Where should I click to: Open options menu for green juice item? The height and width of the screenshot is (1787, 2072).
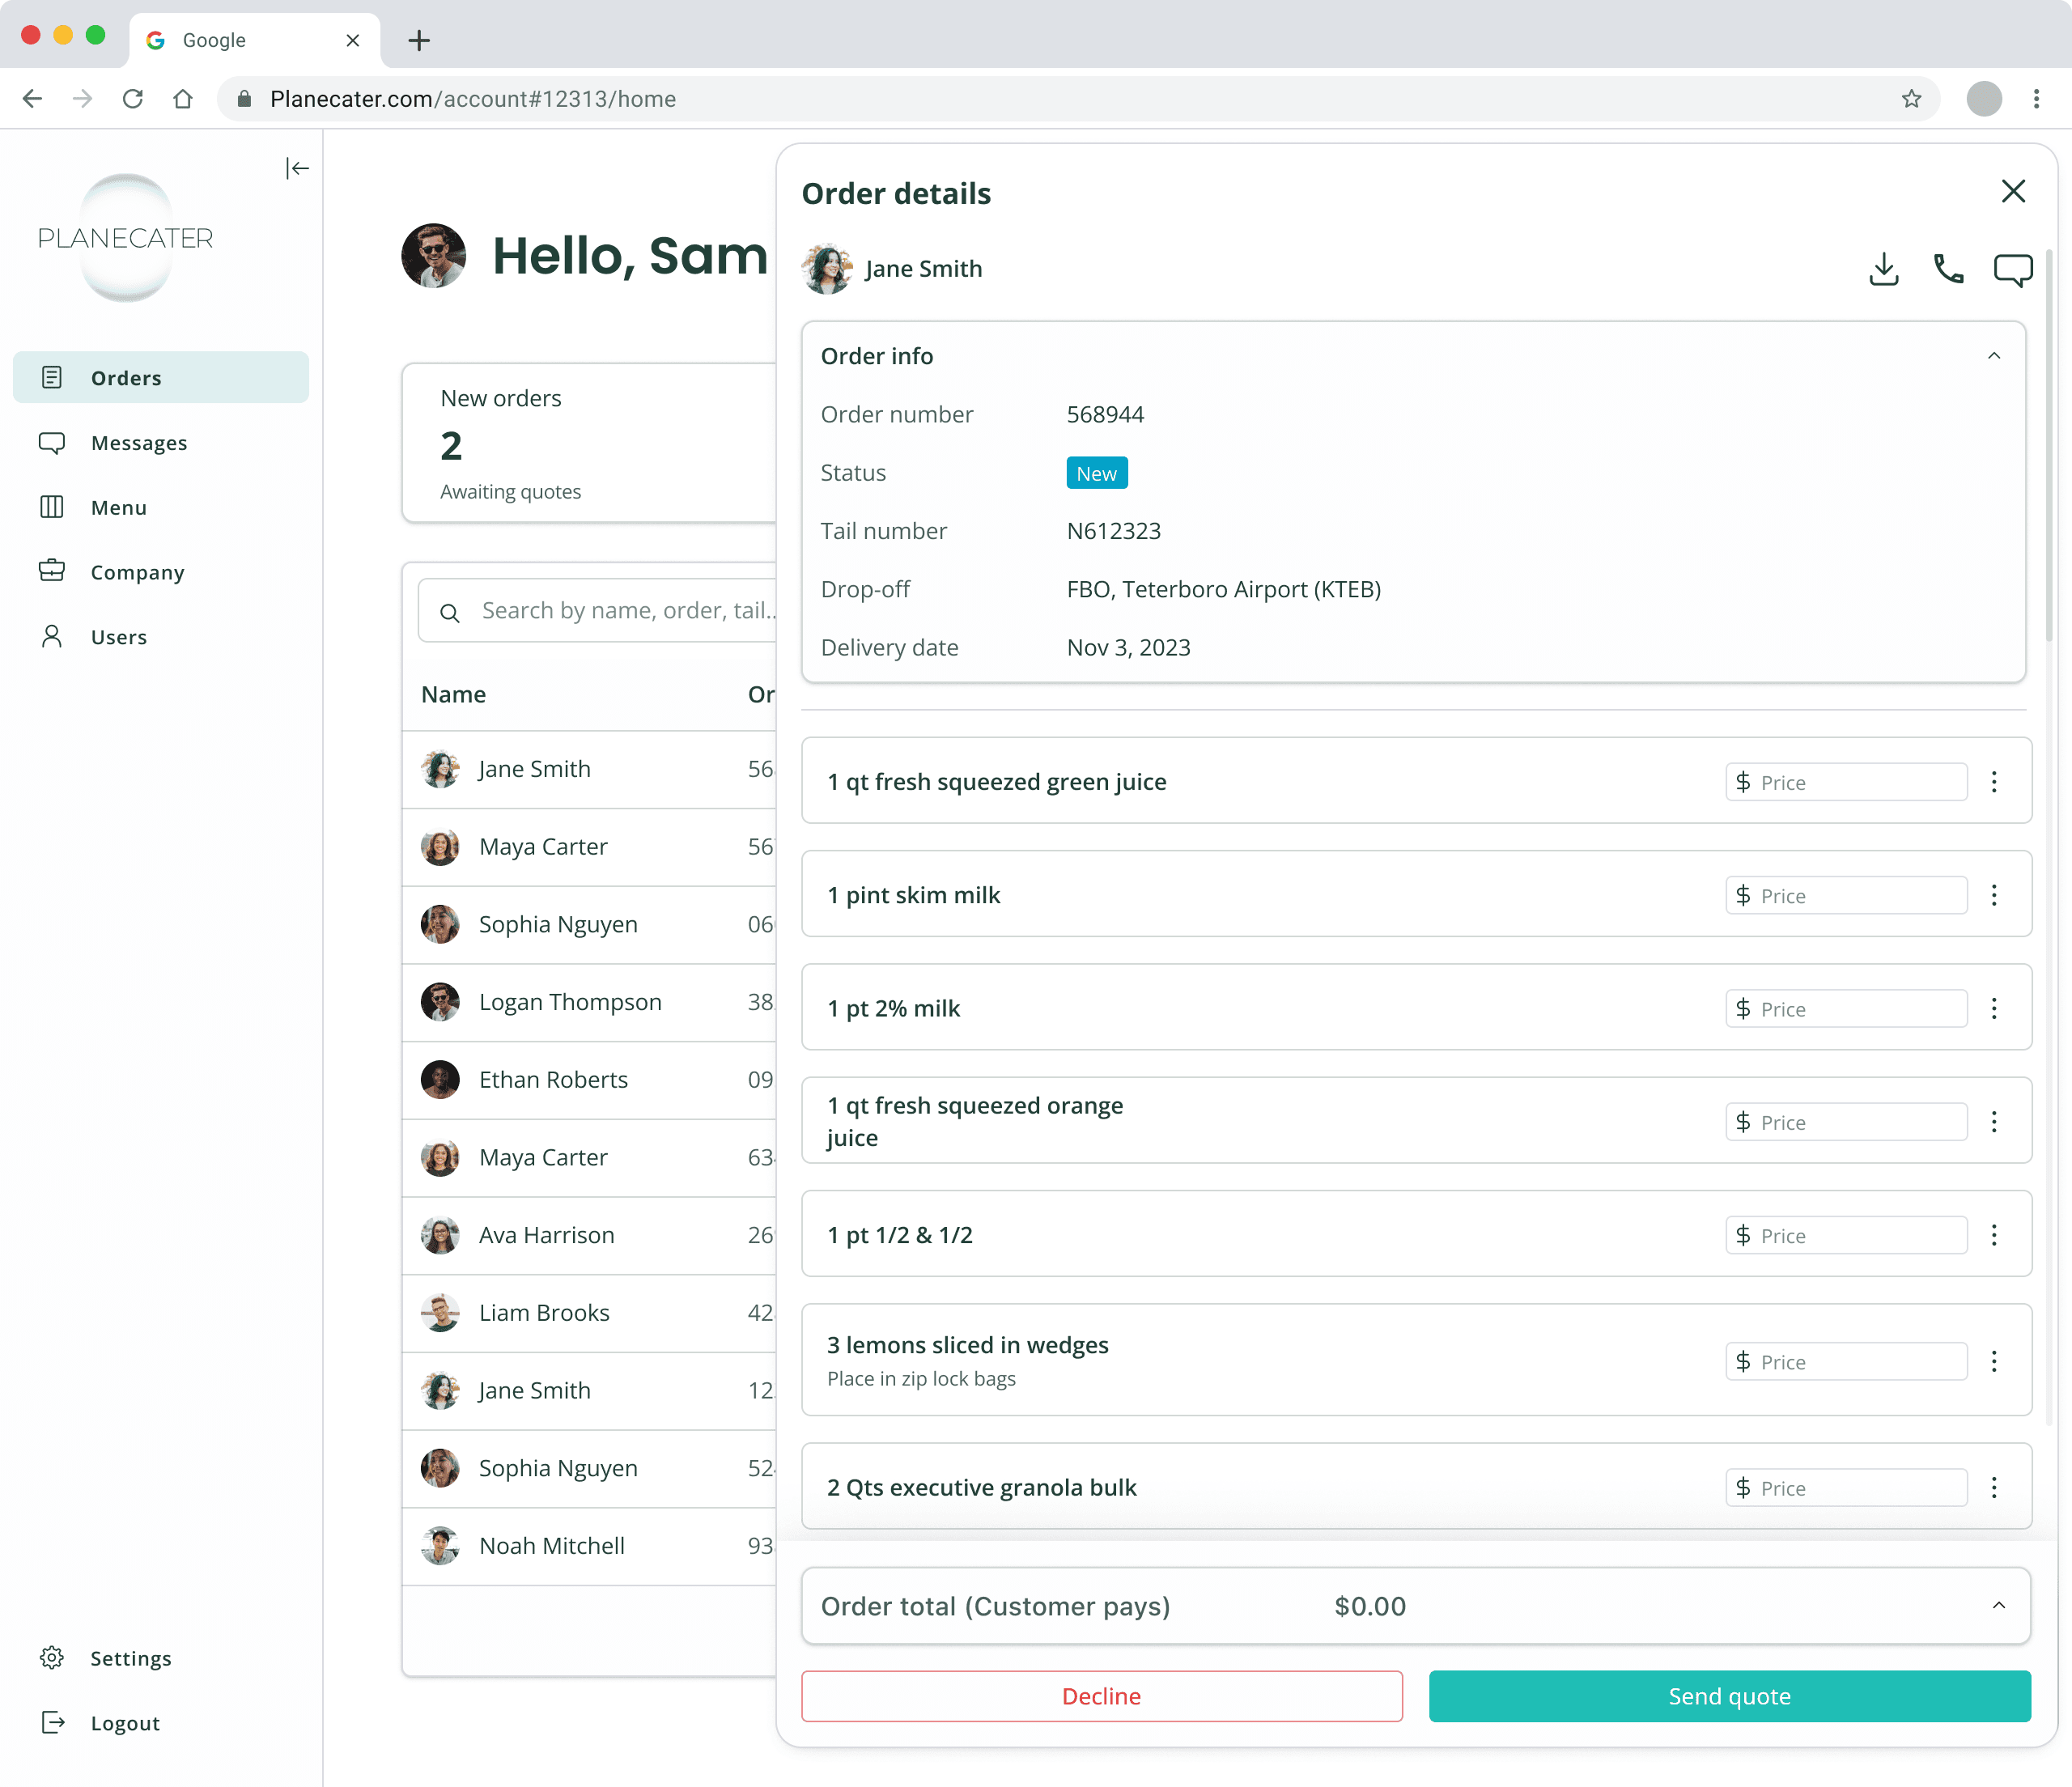[x=1994, y=782]
